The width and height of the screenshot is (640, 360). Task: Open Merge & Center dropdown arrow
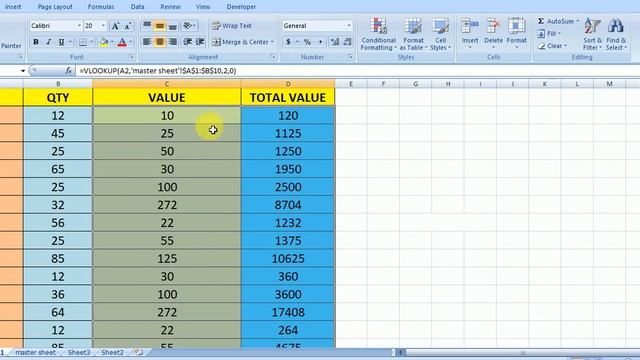pyautogui.click(x=272, y=42)
